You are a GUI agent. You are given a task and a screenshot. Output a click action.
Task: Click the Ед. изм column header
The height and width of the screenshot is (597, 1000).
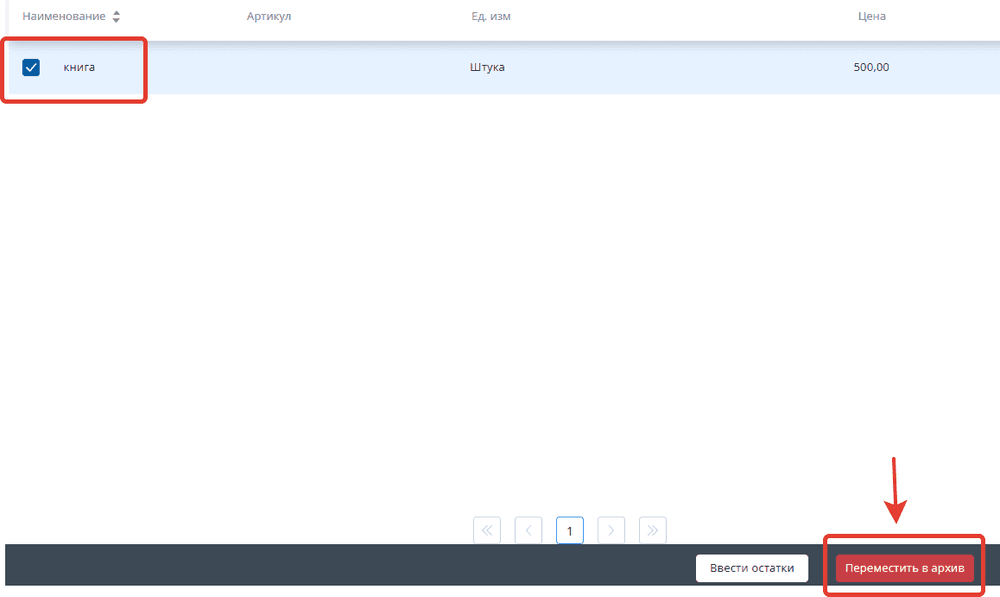tap(492, 17)
